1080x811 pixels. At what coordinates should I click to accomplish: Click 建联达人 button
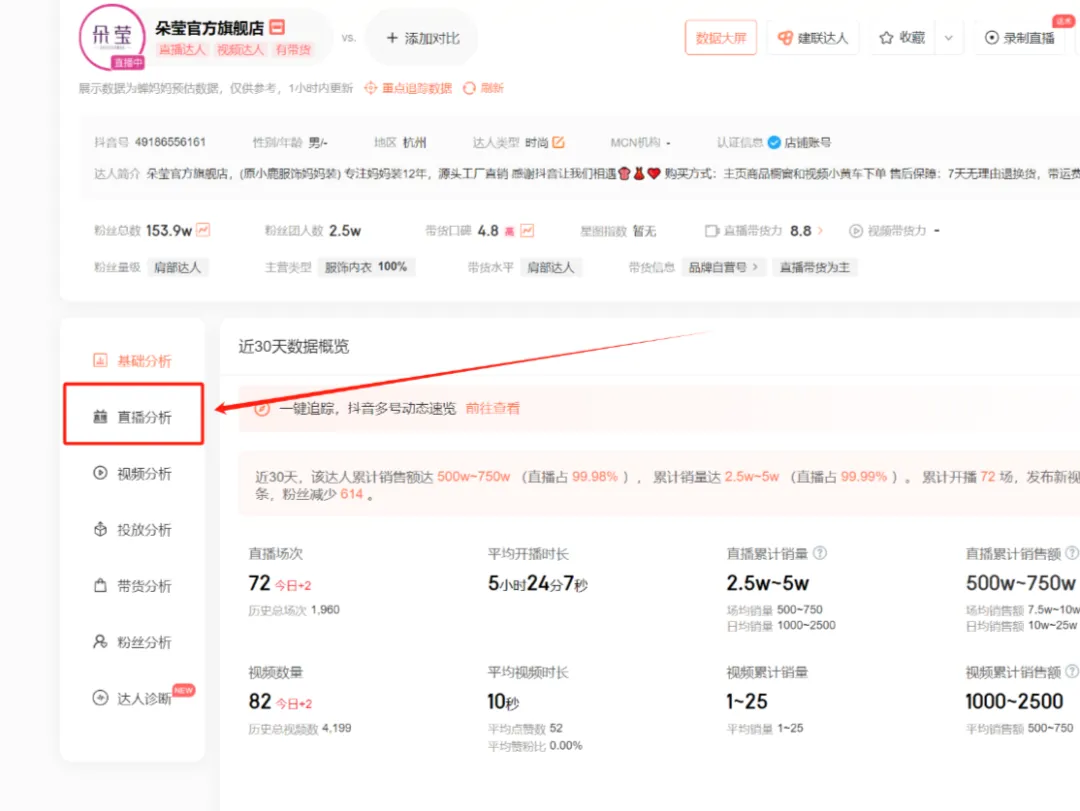(812, 38)
